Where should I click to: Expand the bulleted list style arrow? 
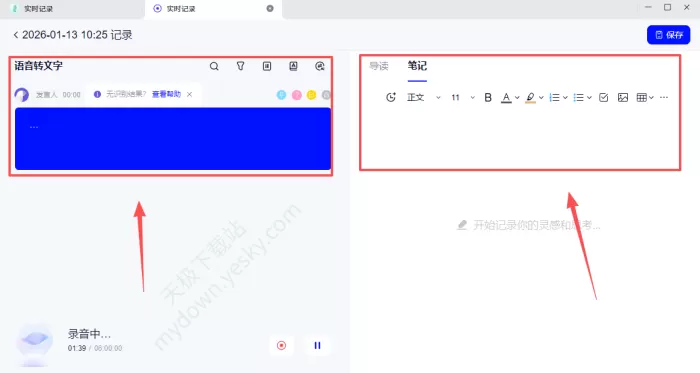pyautogui.click(x=589, y=97)
